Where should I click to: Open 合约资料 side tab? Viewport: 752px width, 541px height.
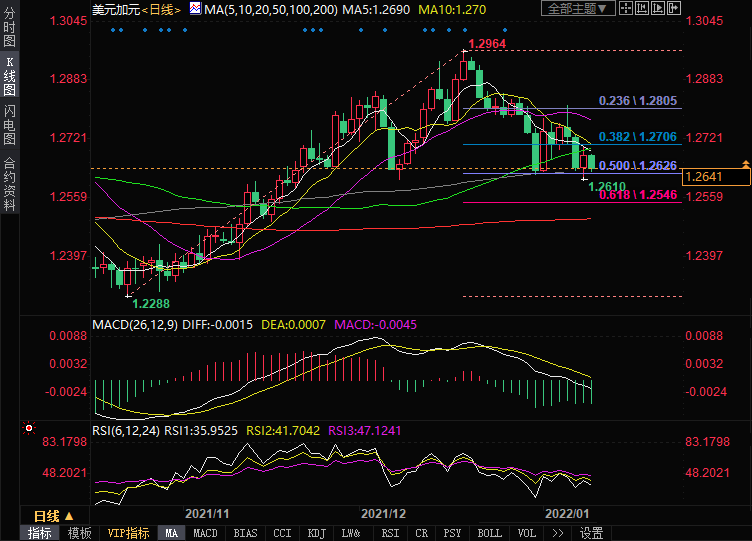tap(9, 184)
